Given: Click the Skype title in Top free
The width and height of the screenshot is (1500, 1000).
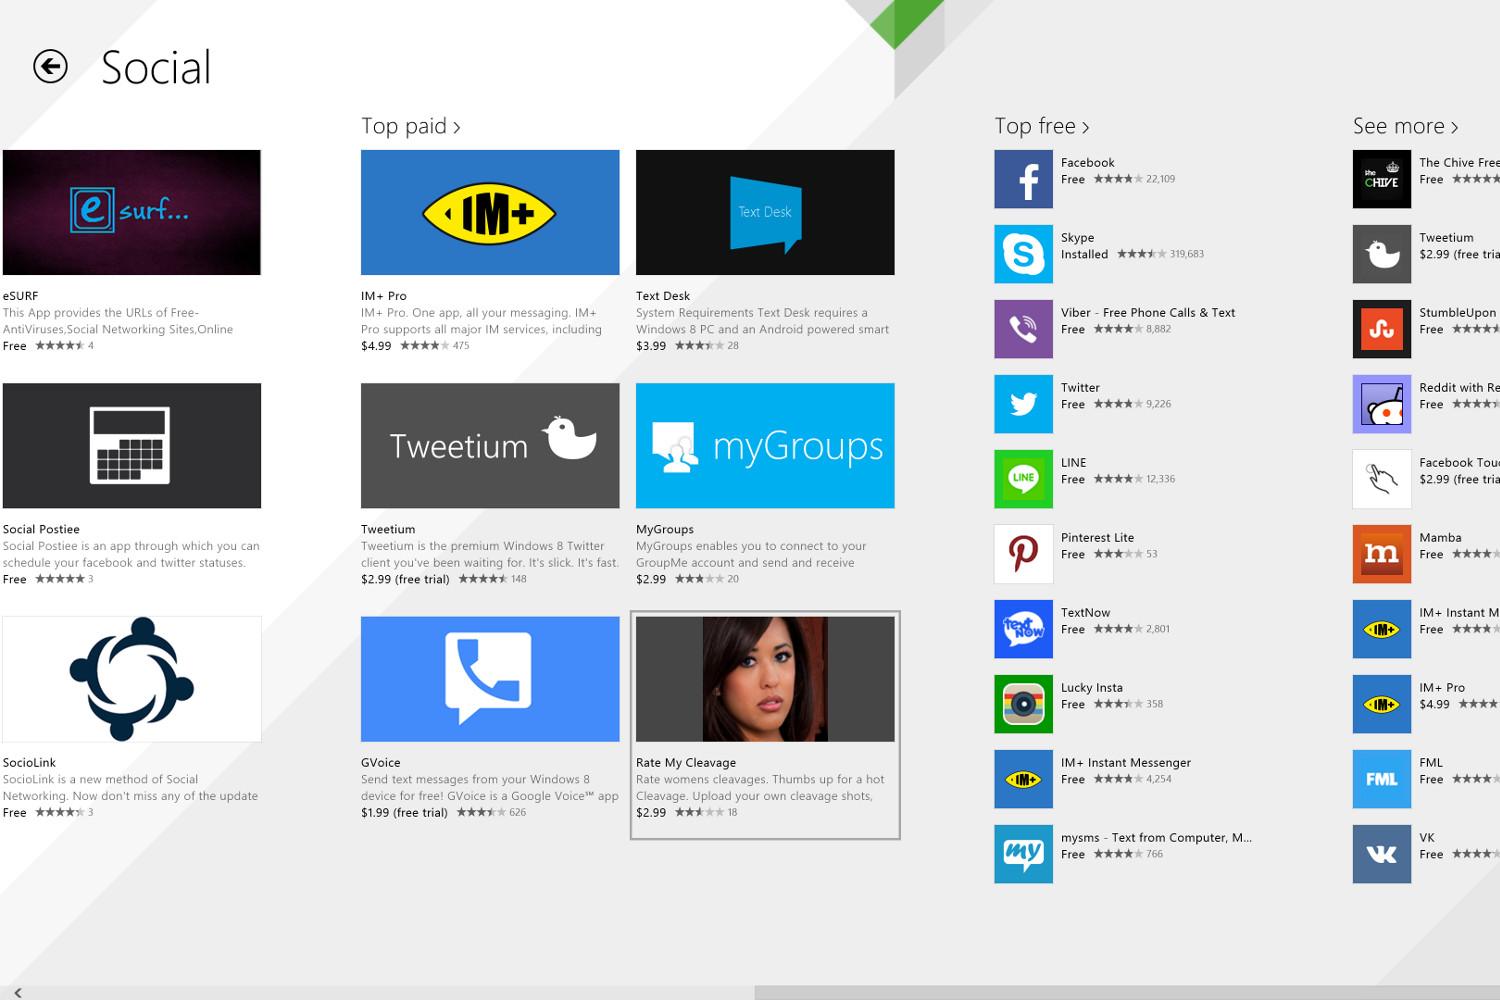Looking at the screenshot, I should coord(1078,238).
